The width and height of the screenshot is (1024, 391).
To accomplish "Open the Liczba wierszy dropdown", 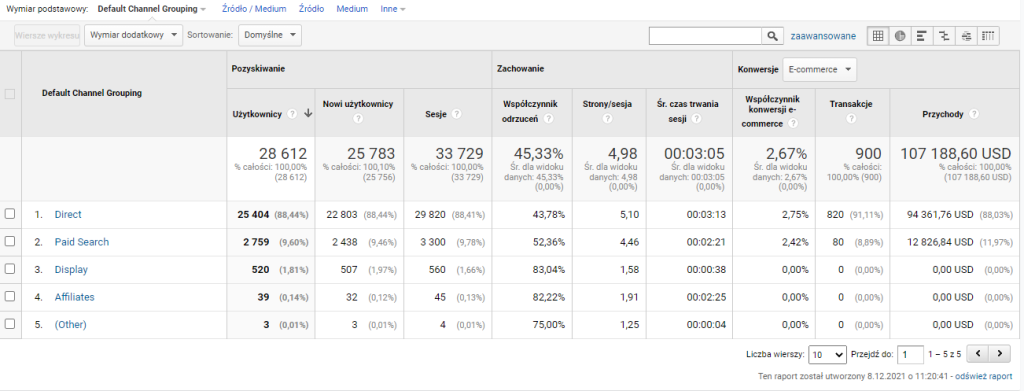I will coord(827,354).
